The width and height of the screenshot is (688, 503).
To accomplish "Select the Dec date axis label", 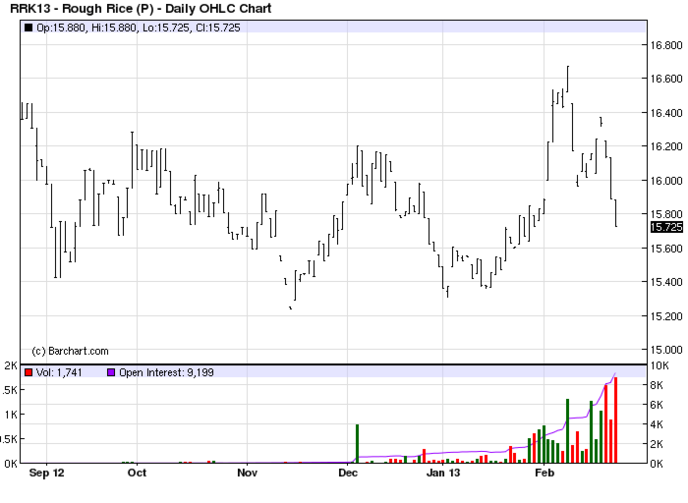I will click(347, 472).
